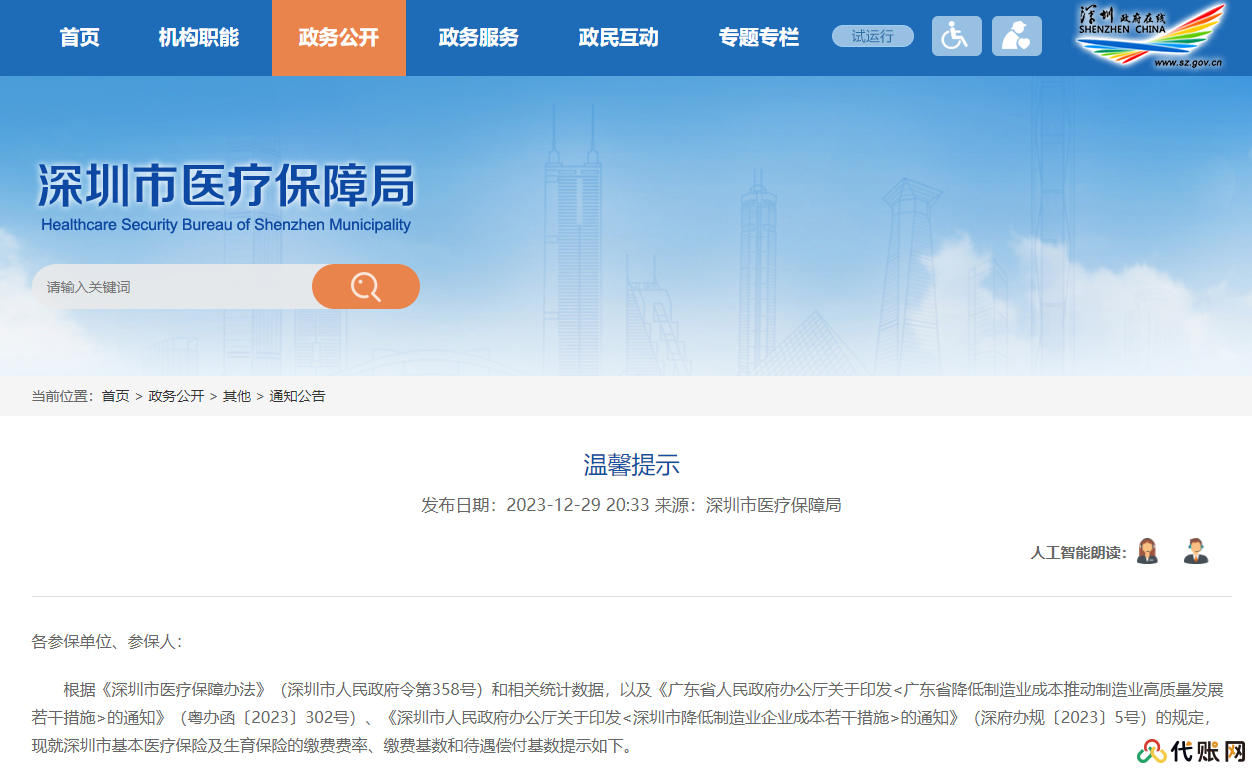Select the male AI voice reader

pyautogui.click(x=1195, y=551)
